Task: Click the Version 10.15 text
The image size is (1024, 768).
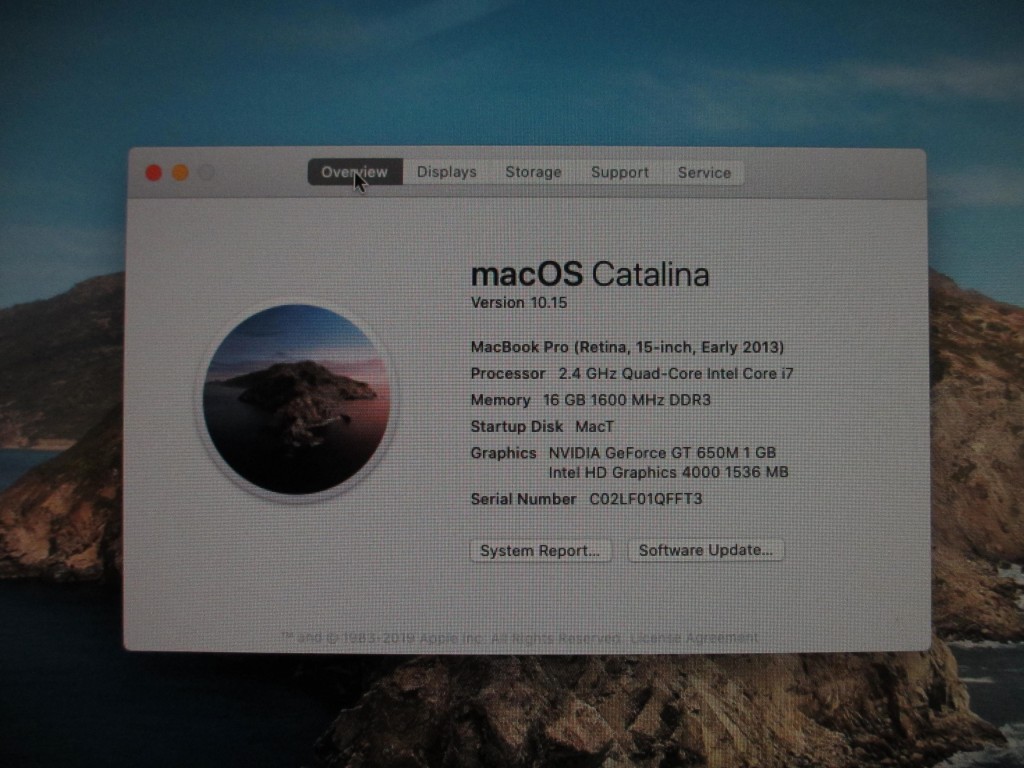Action: [519, 303]
